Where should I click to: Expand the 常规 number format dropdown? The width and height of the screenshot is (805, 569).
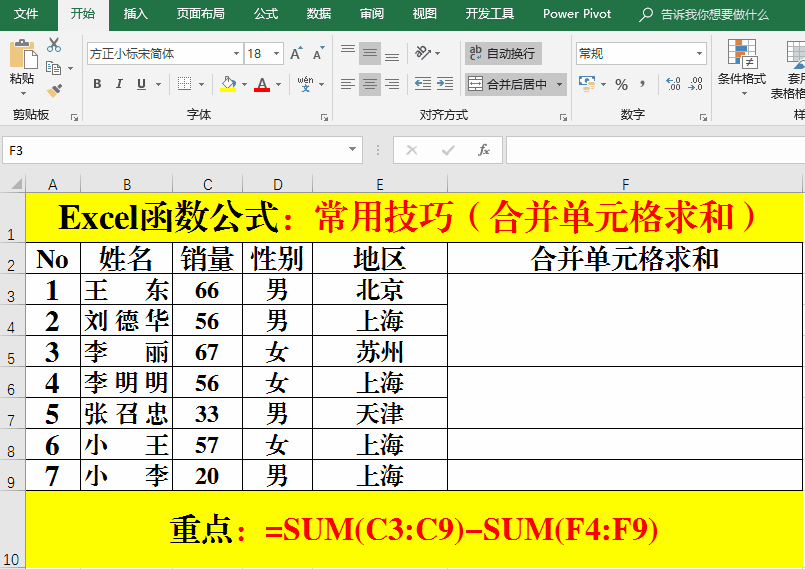point(697,54)
